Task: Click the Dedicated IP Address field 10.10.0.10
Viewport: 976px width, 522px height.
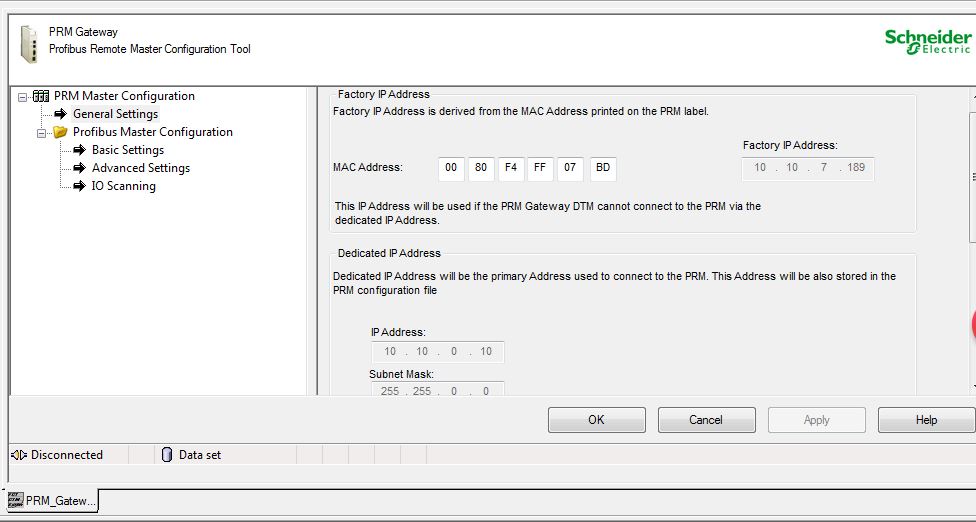Action: [x=438, y=352]
